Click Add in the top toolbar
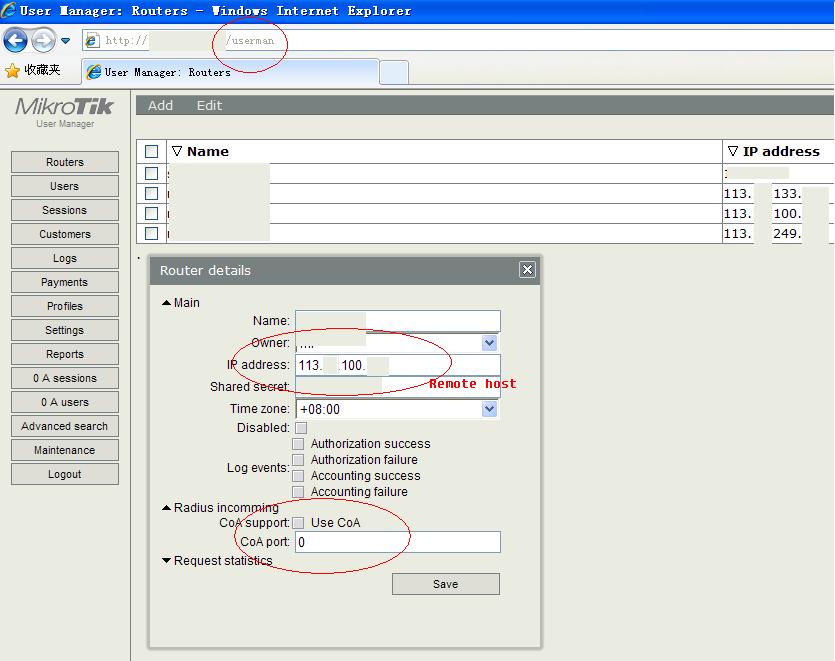Image resolution: width=835 pixels, height=661 pixels. click(160, 105)
